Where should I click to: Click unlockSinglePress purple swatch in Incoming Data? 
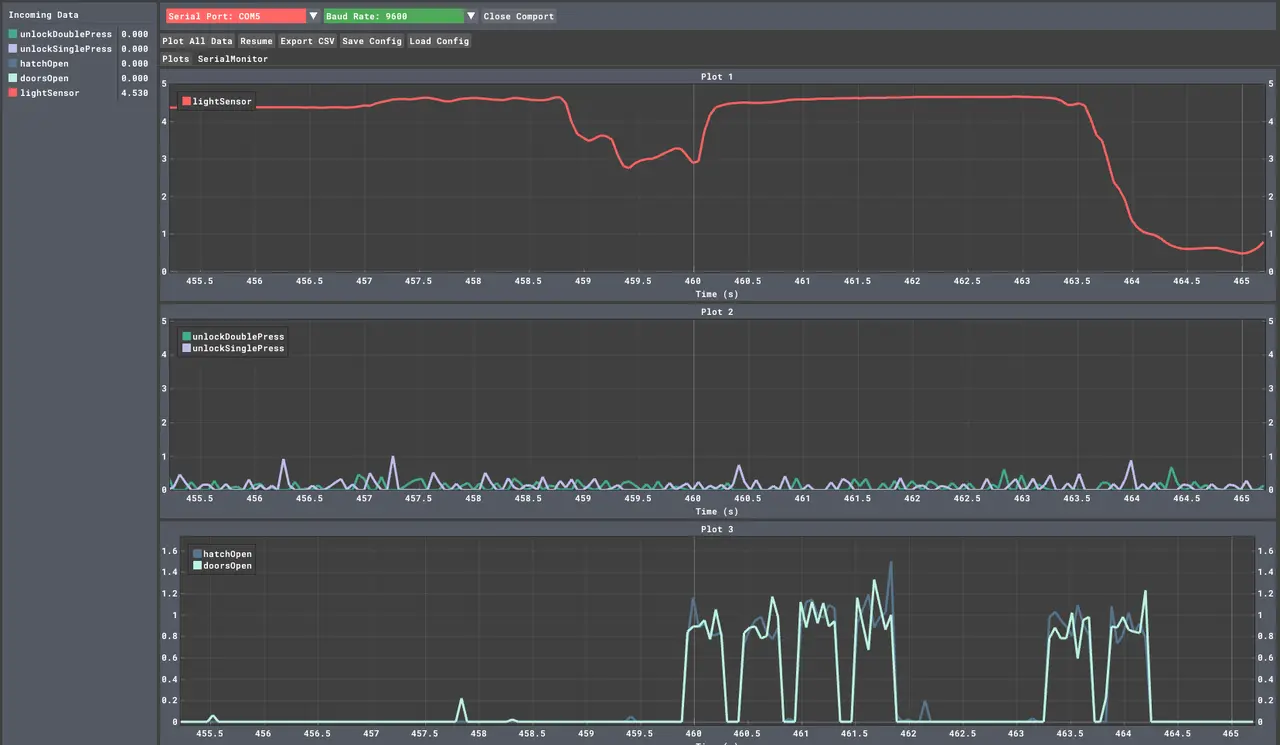12,49
